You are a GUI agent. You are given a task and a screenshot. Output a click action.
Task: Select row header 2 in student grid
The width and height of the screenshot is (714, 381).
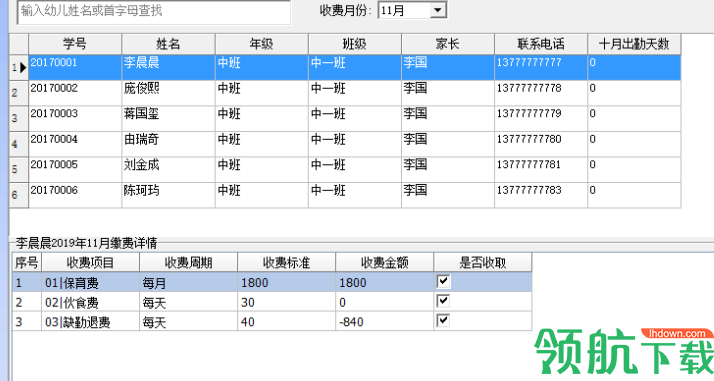coord(19,93)
